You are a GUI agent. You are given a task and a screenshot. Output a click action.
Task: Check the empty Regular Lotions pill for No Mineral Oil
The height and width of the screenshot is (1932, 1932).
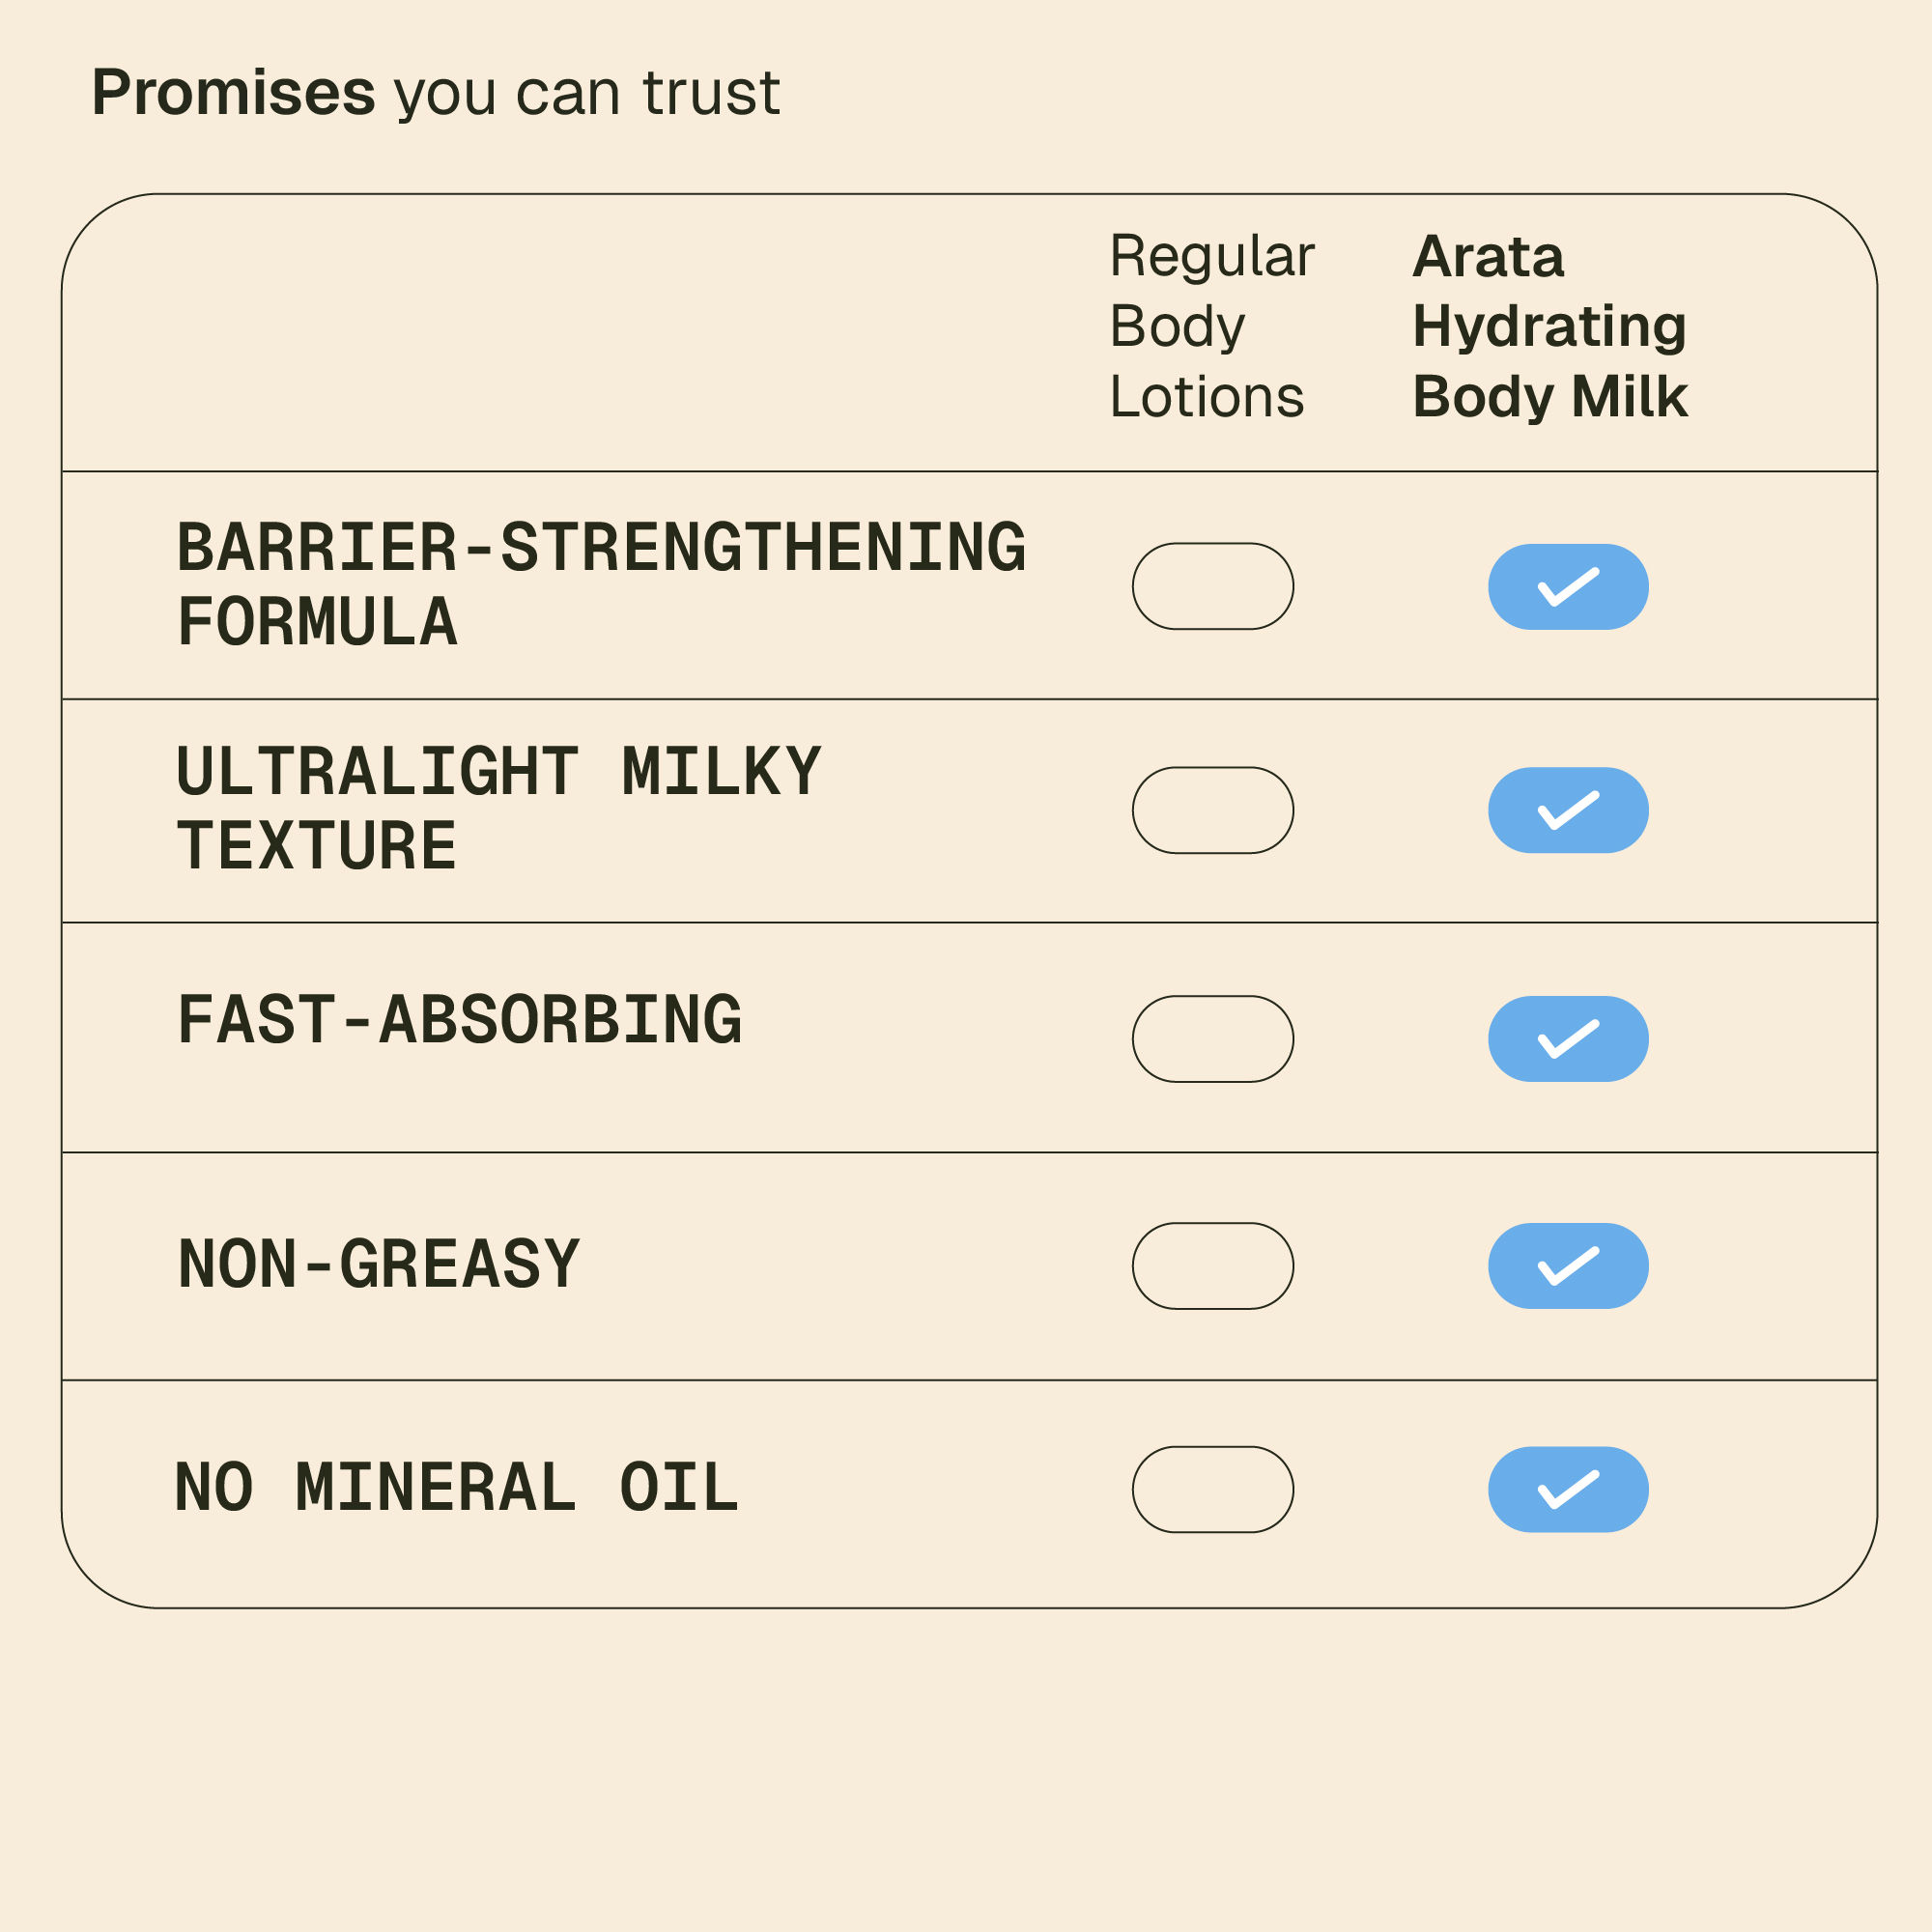(x=1212, y=1490)
